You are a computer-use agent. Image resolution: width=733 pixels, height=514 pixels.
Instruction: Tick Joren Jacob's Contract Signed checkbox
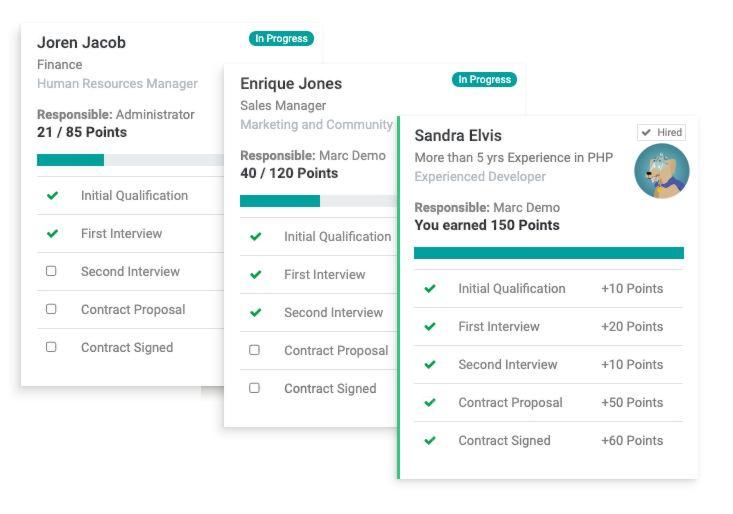coord(52,347)
